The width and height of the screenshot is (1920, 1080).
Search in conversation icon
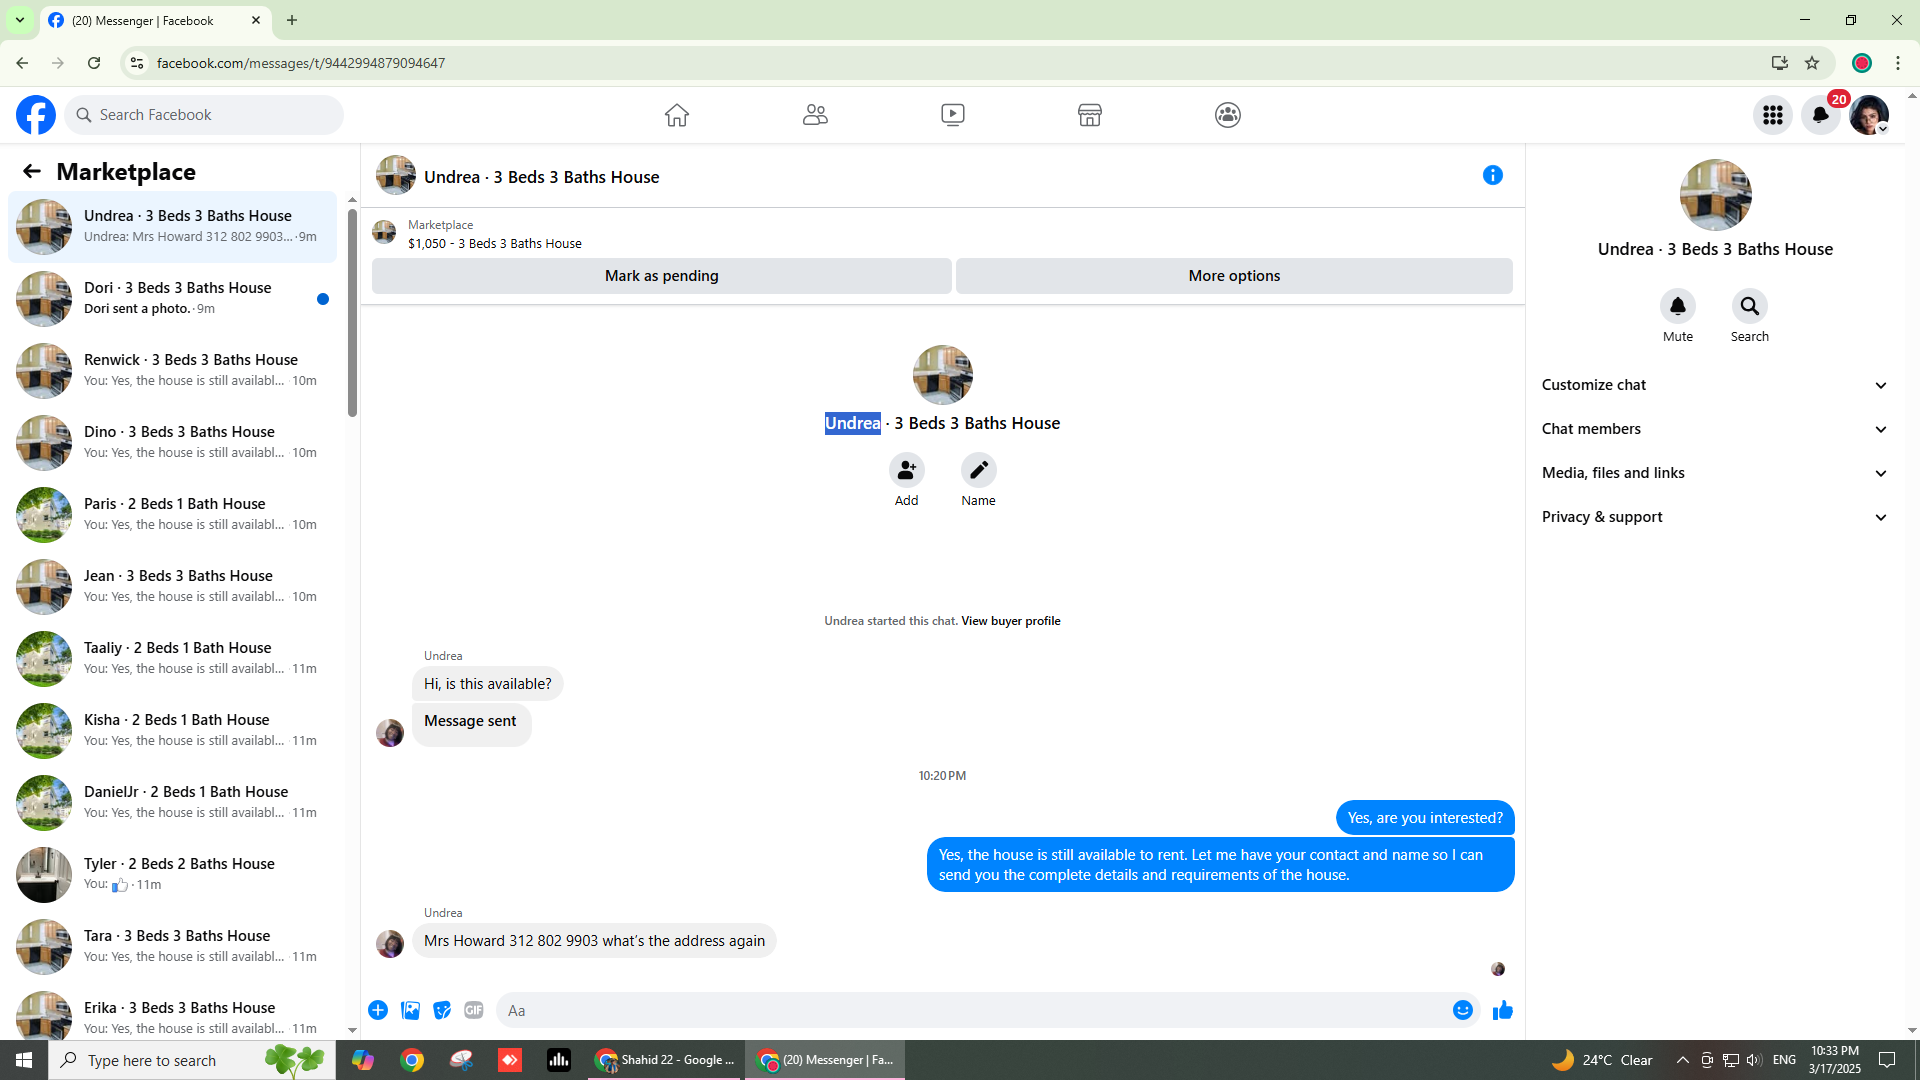coord(1750,306)
